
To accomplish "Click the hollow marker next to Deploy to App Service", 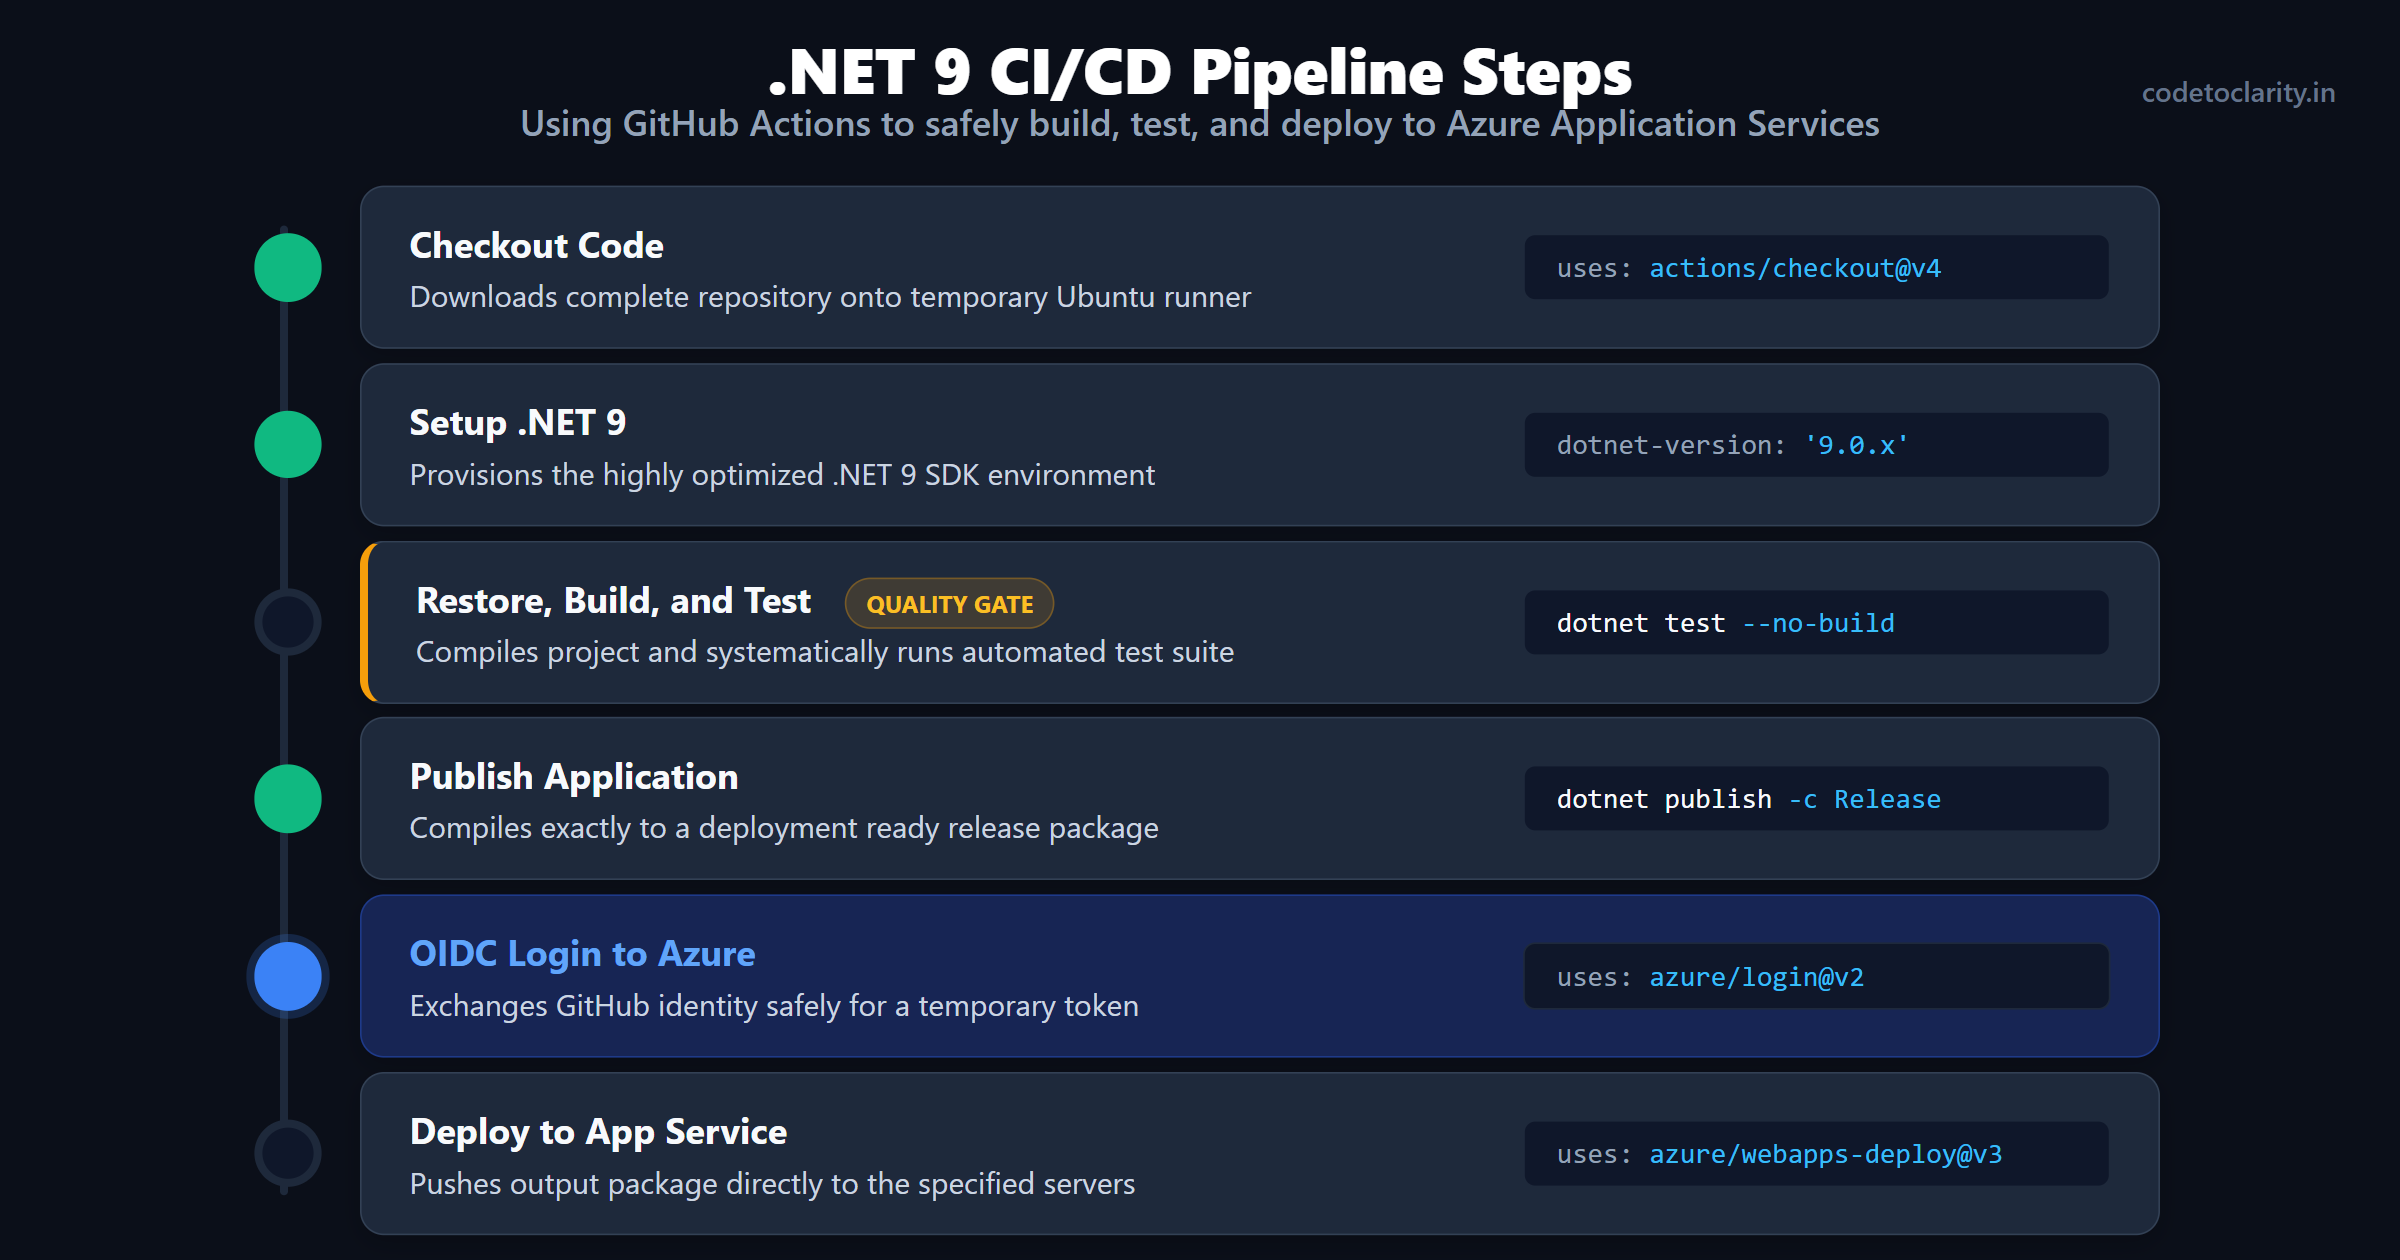I will pyautogui.click(x=288, y=1153).
